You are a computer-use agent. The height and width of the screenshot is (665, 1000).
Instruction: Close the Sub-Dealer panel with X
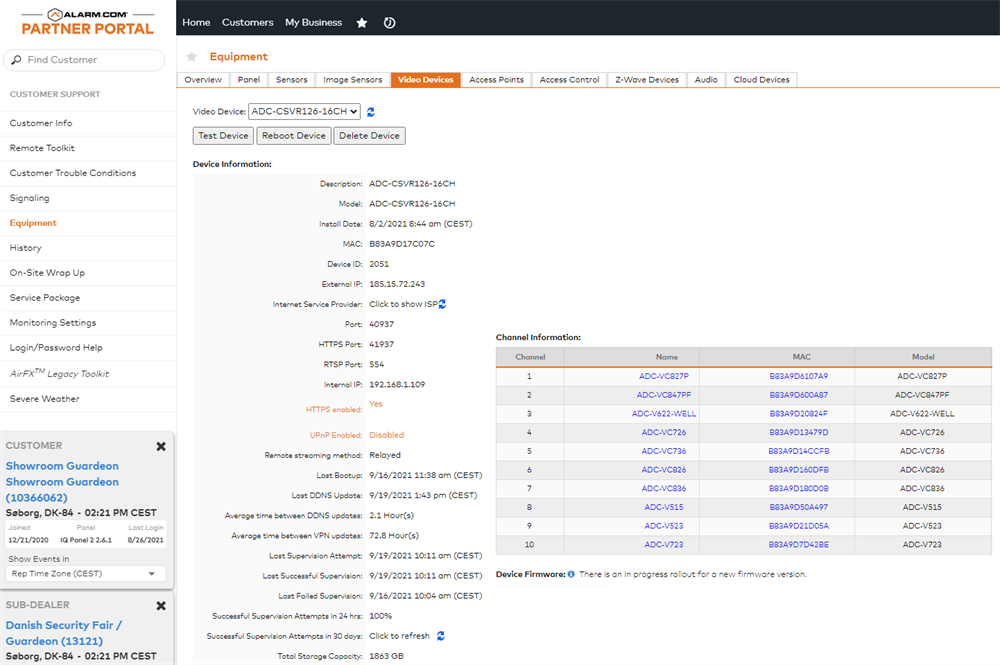161,606
